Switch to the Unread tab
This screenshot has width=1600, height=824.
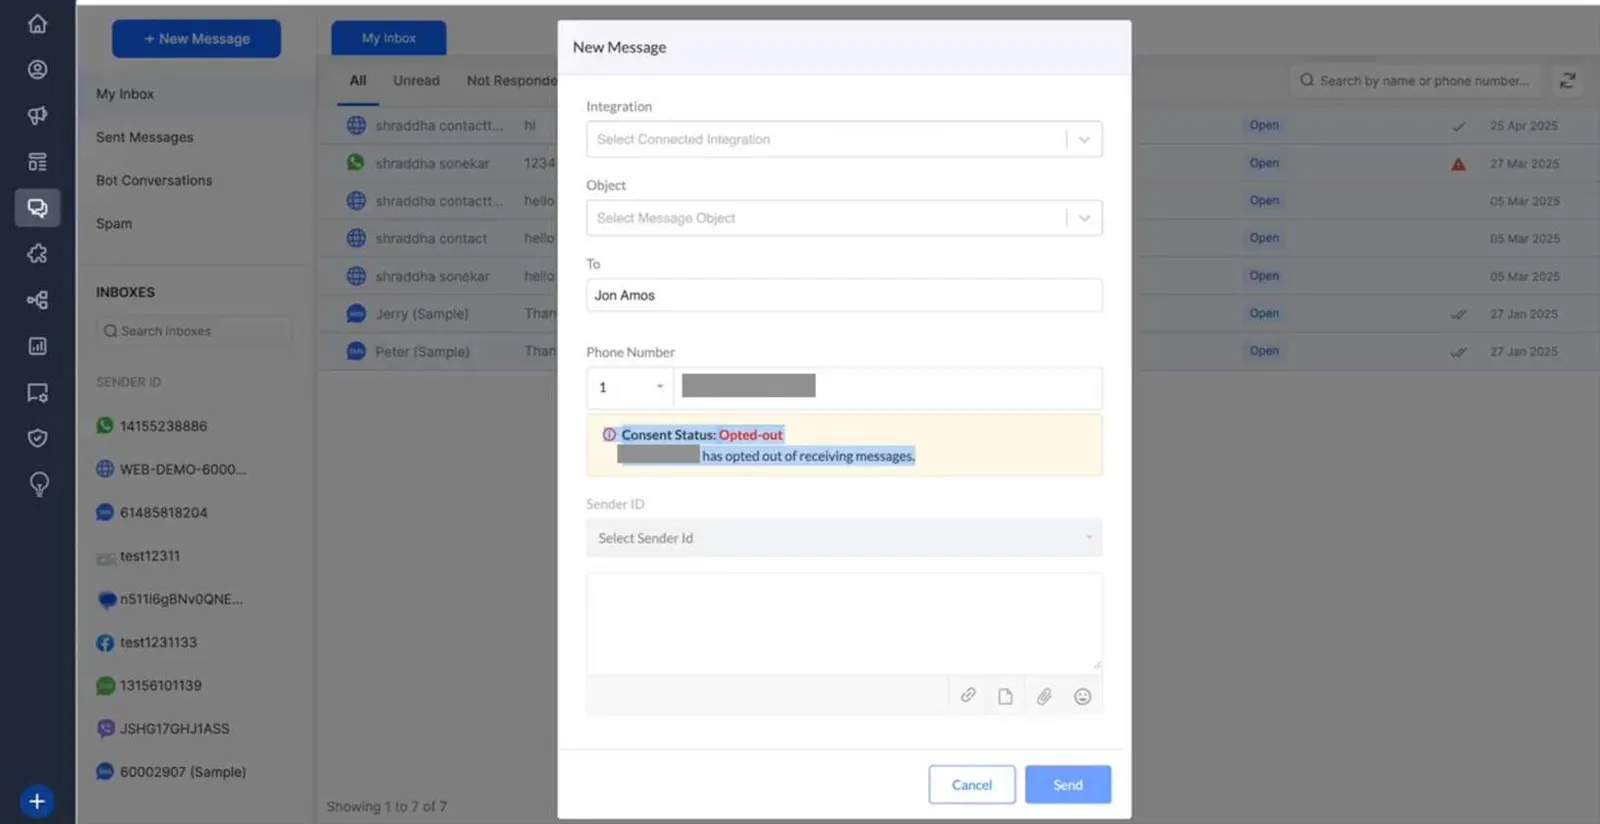(x=416, y=81)
